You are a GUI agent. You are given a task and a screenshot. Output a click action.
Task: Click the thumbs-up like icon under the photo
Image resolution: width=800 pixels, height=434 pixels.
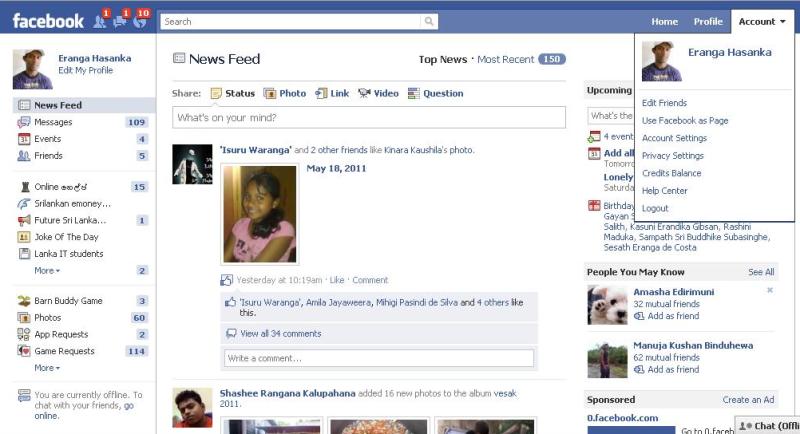(x=231, y=302)
